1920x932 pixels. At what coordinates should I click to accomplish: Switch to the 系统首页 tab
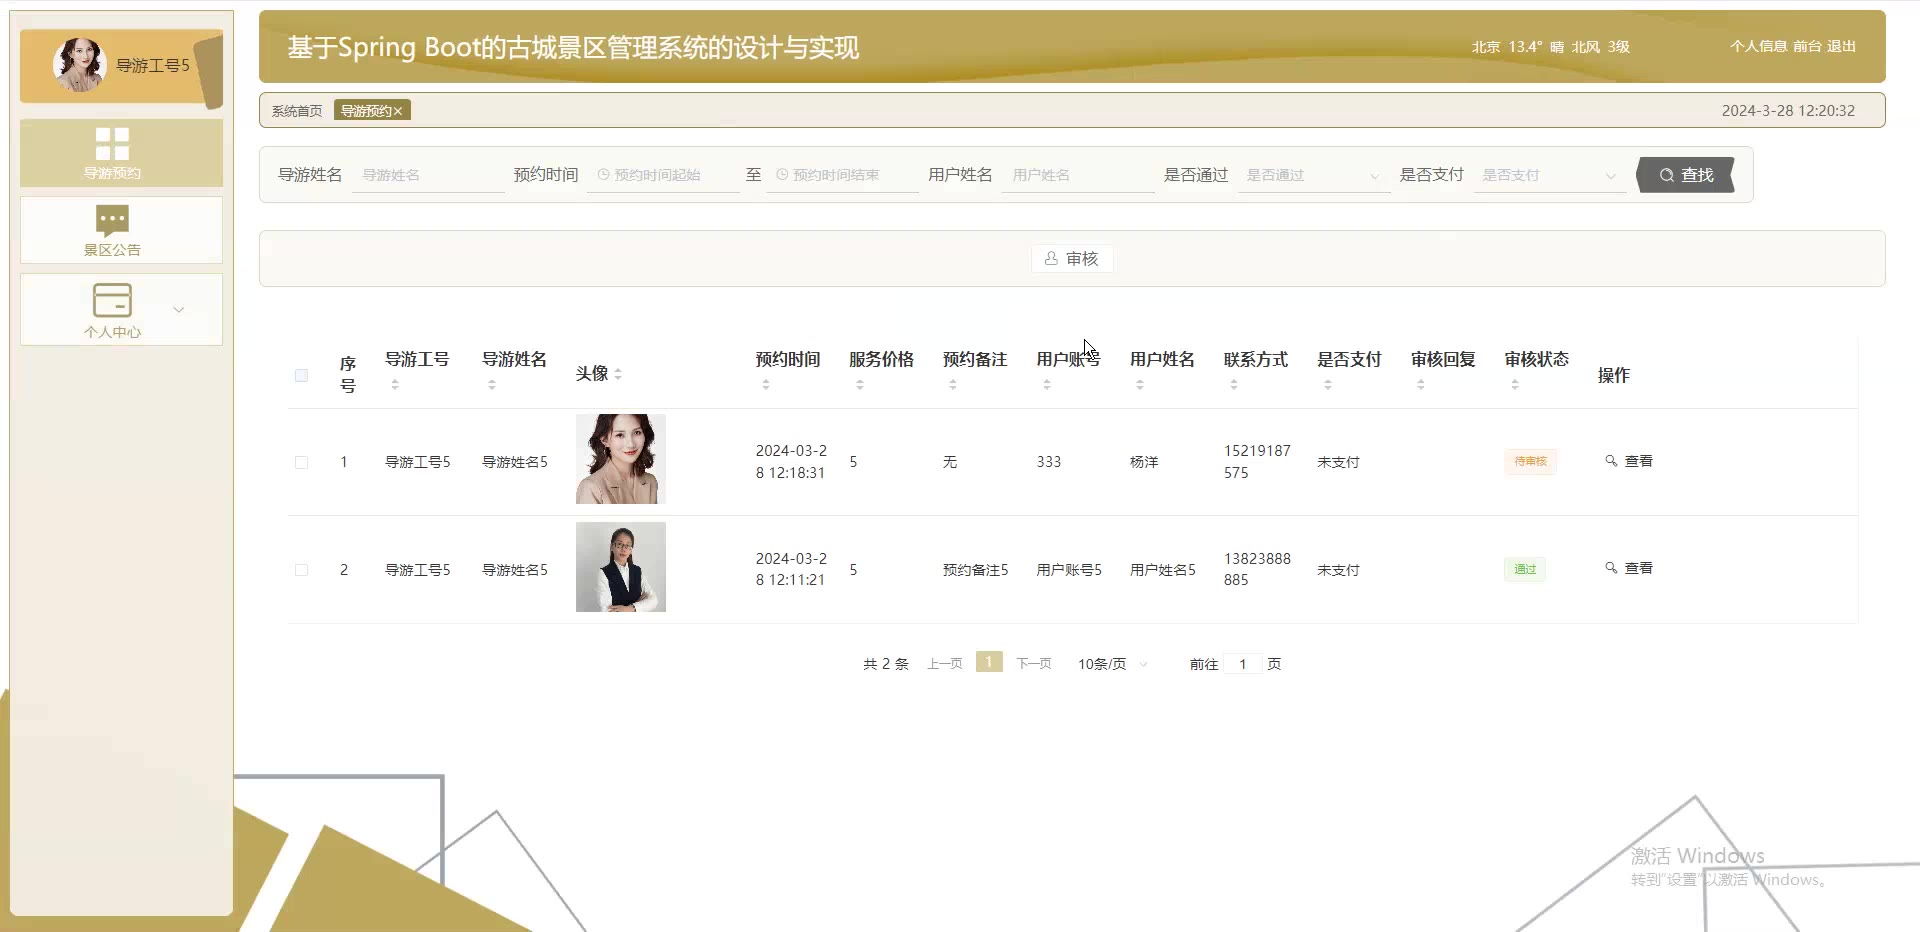(297, 111)
